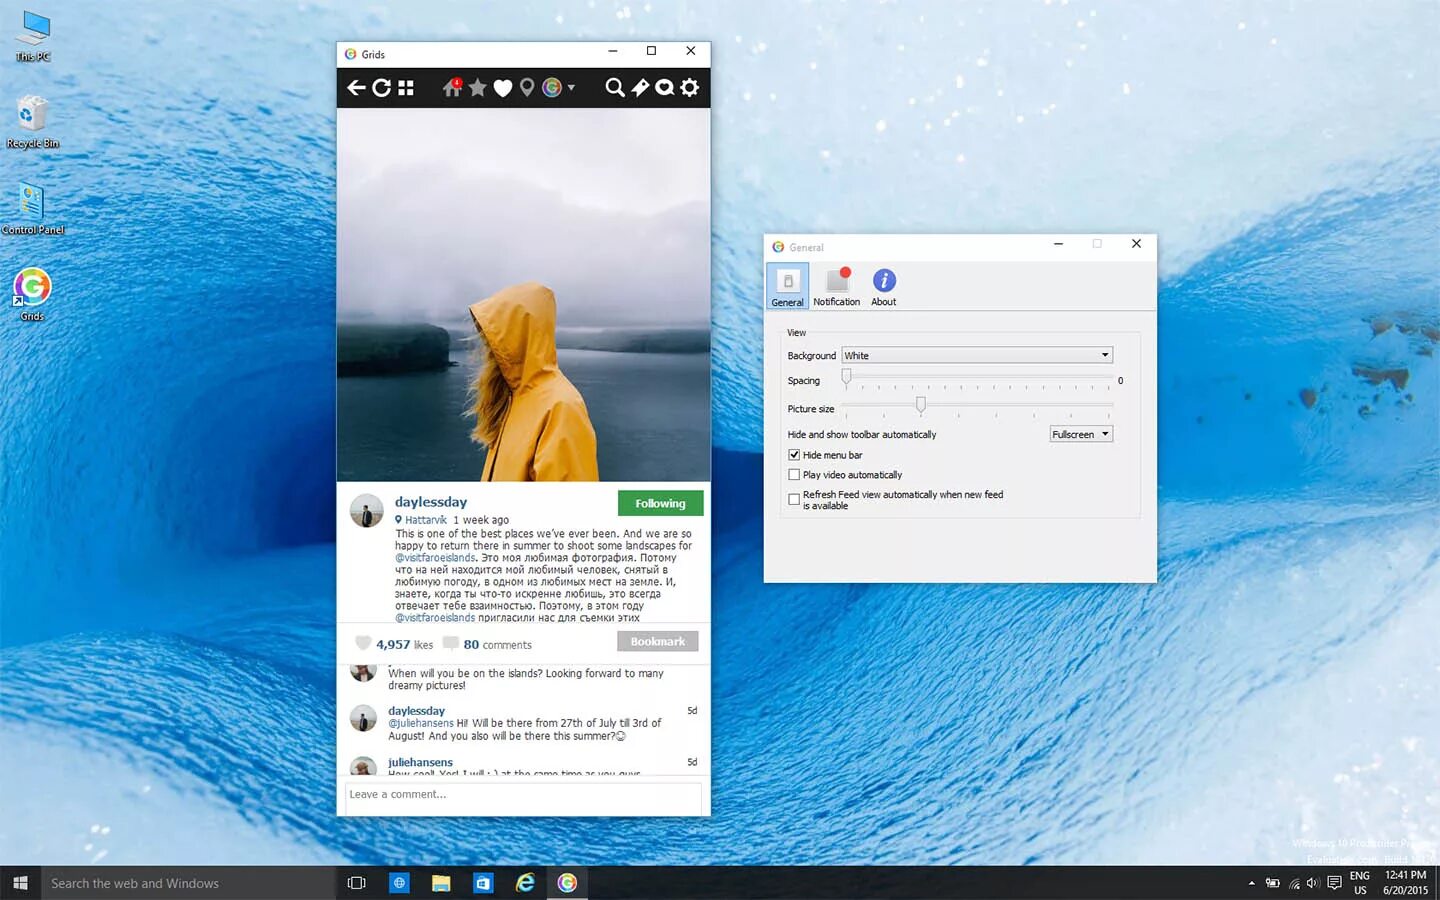The width and height of the screenshot is (1440, 900).
Task: Open the Fullscreen toolbar dropdown
Action: pos(1081,434)
